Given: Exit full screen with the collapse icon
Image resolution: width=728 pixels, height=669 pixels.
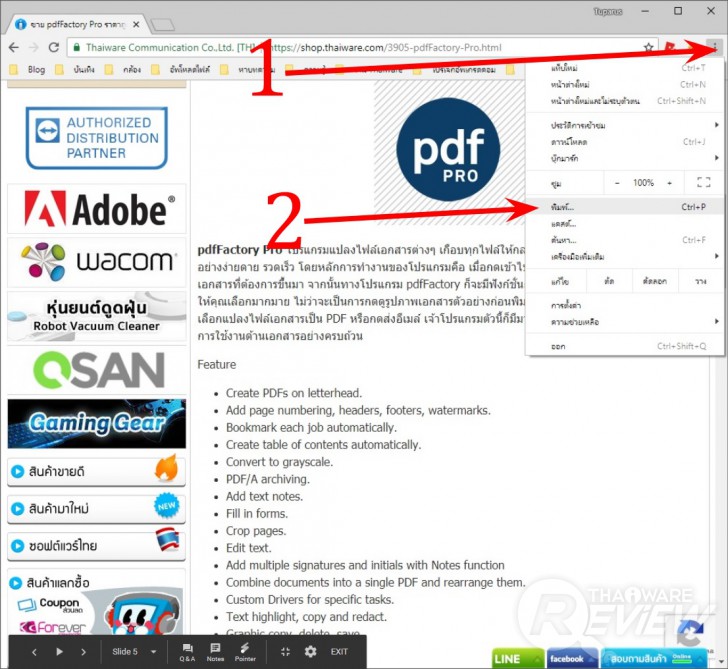Looking at the screenshot, I should (286, 652).
